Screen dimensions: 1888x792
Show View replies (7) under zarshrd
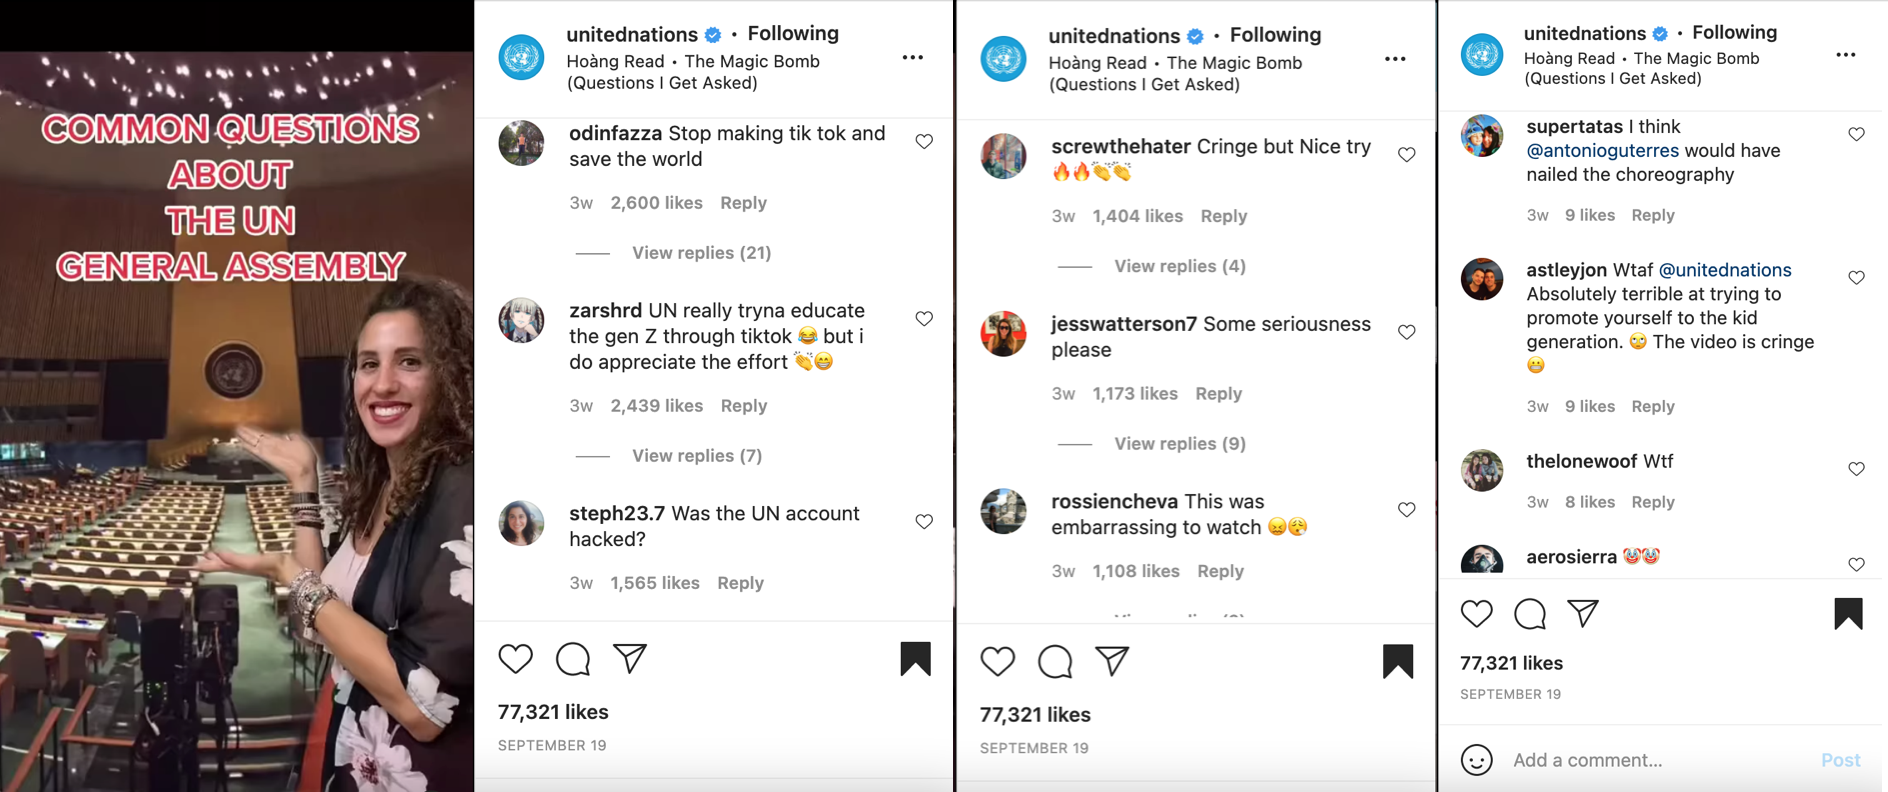coord(696,456)
